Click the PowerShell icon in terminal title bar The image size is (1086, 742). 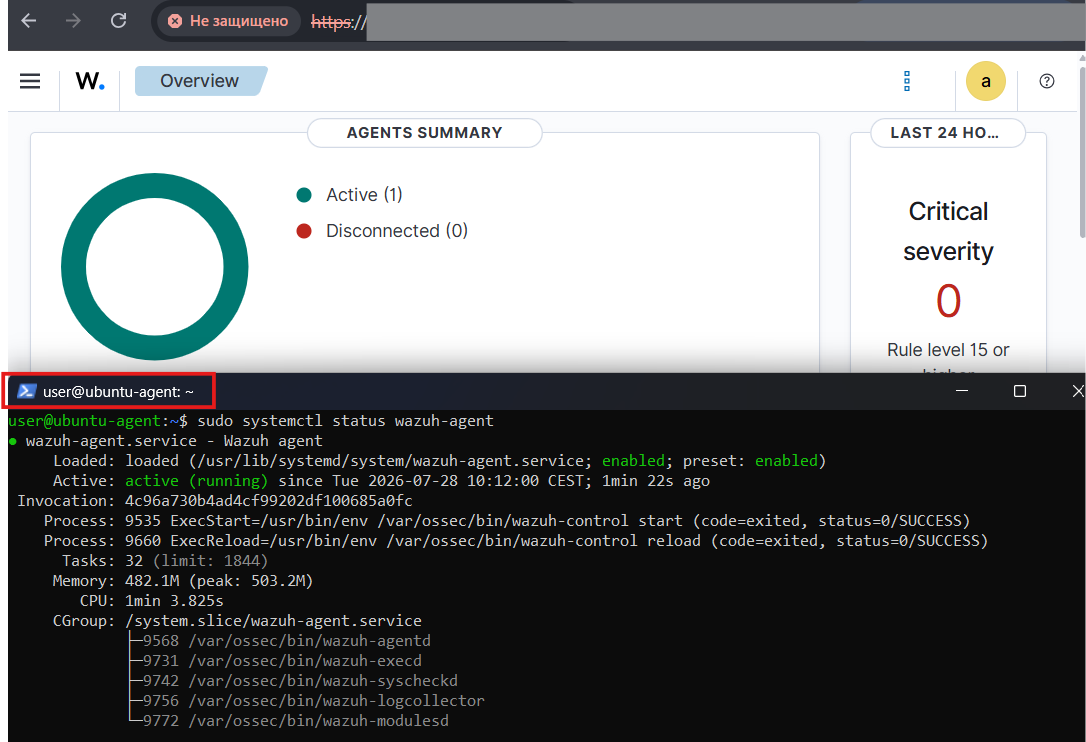pos(27,391)
